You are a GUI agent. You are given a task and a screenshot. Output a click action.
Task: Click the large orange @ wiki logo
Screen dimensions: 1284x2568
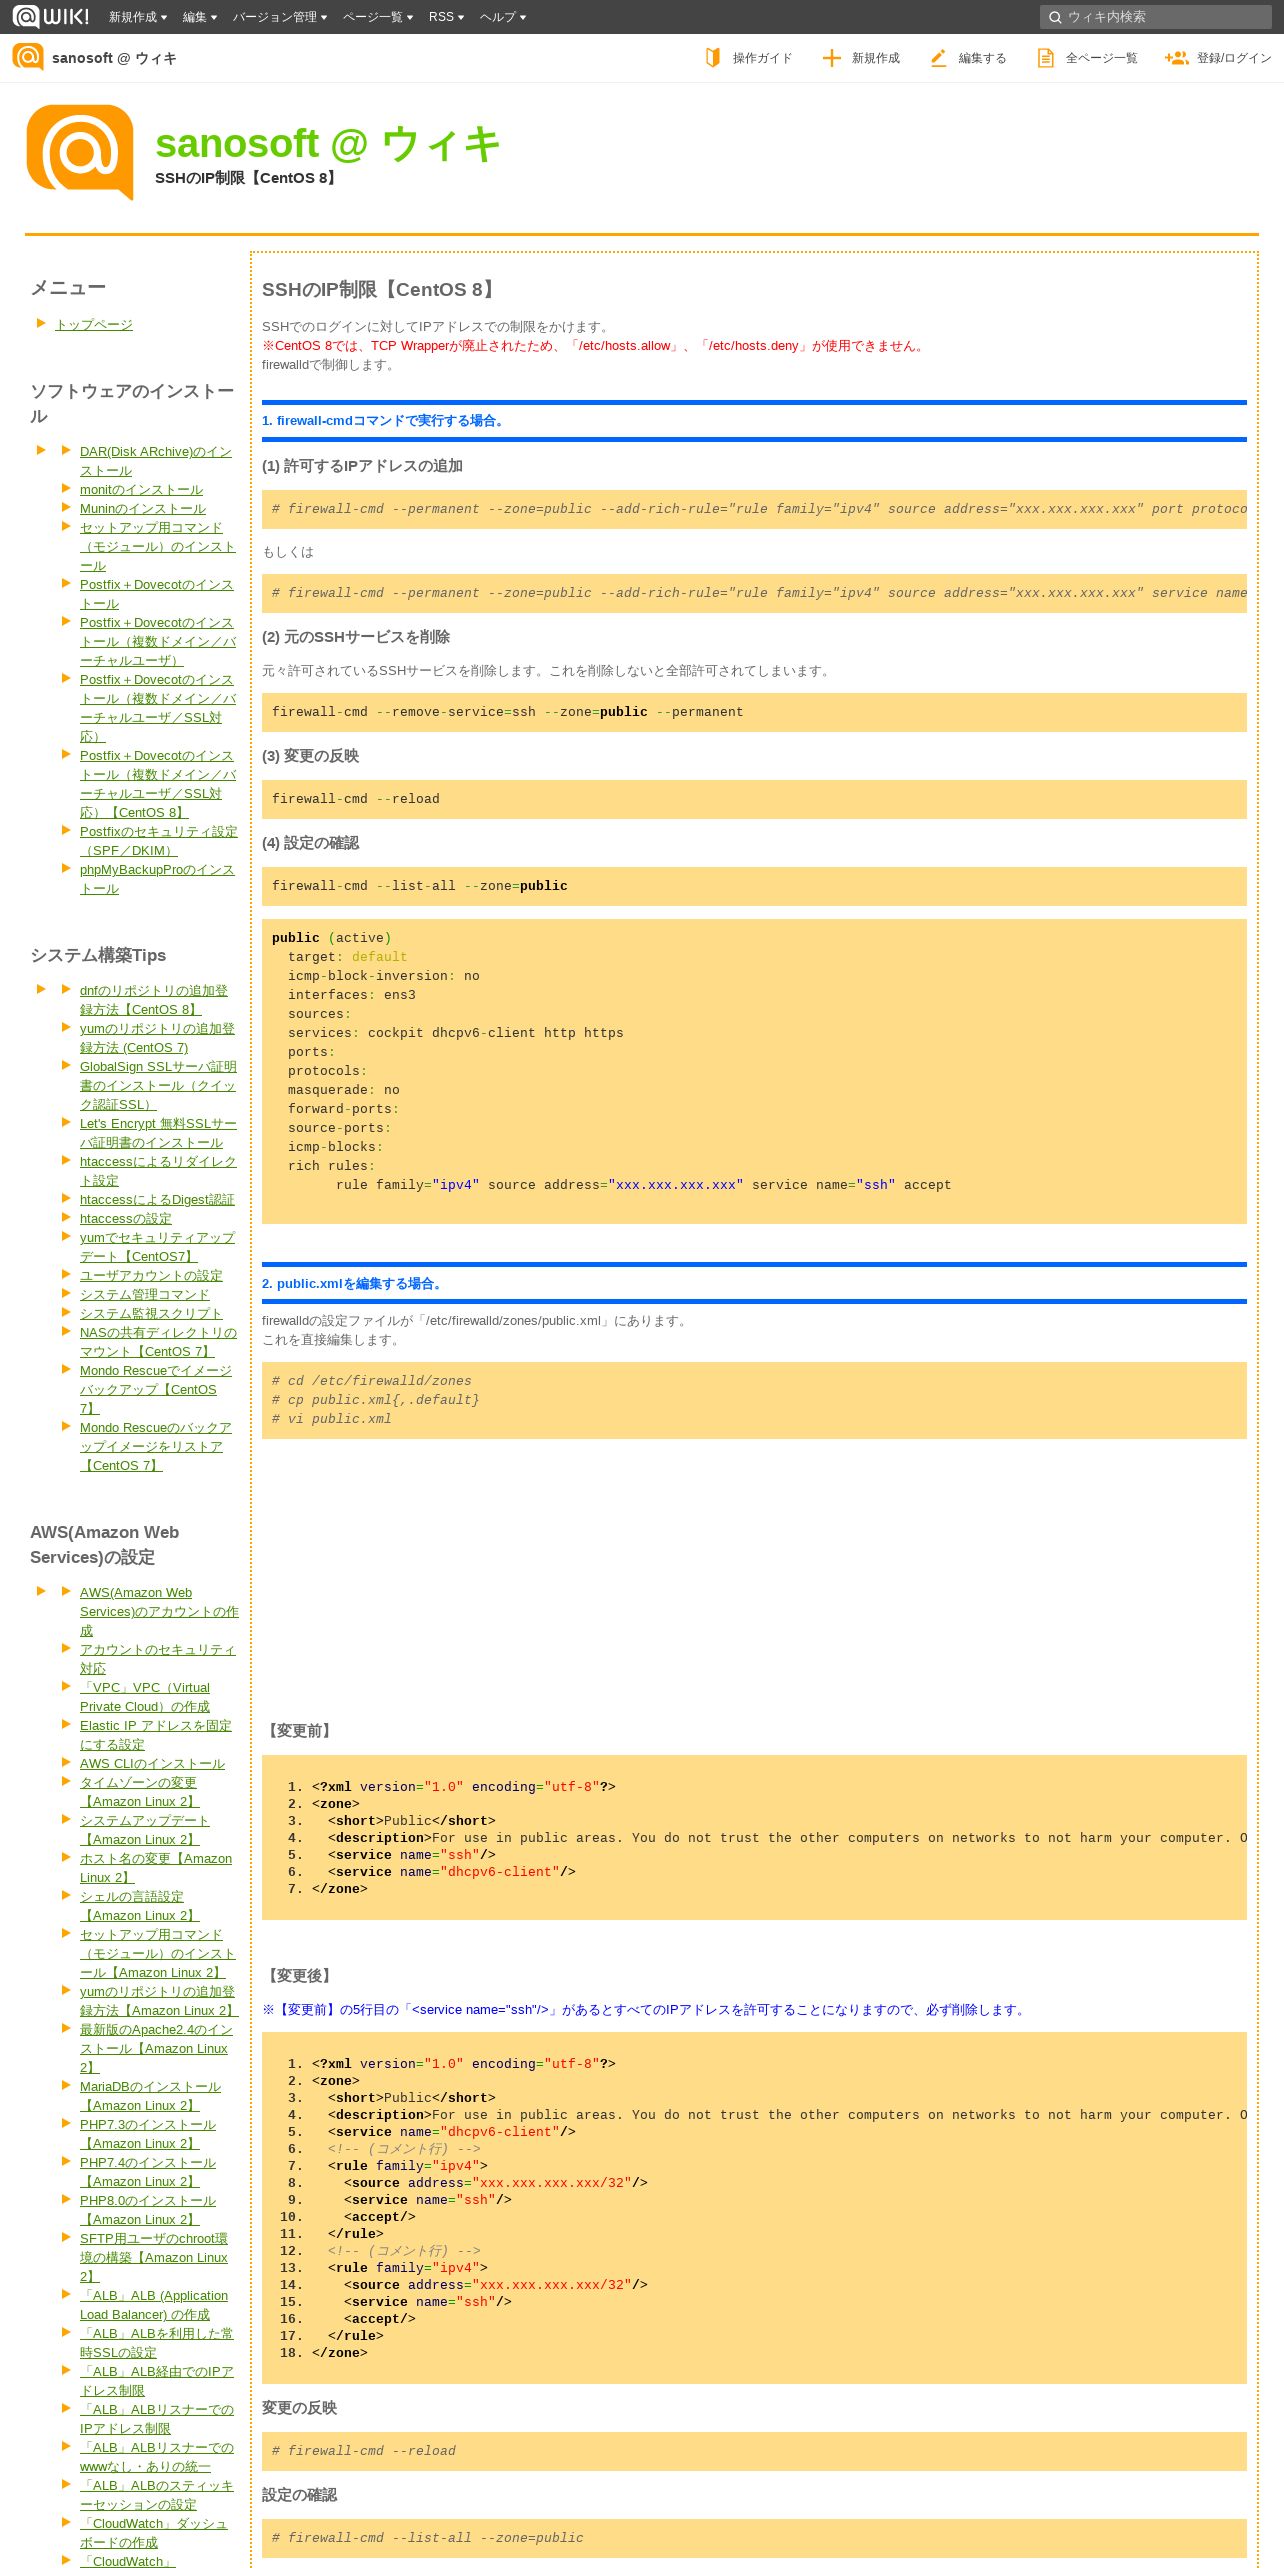(x=80, y=152)
